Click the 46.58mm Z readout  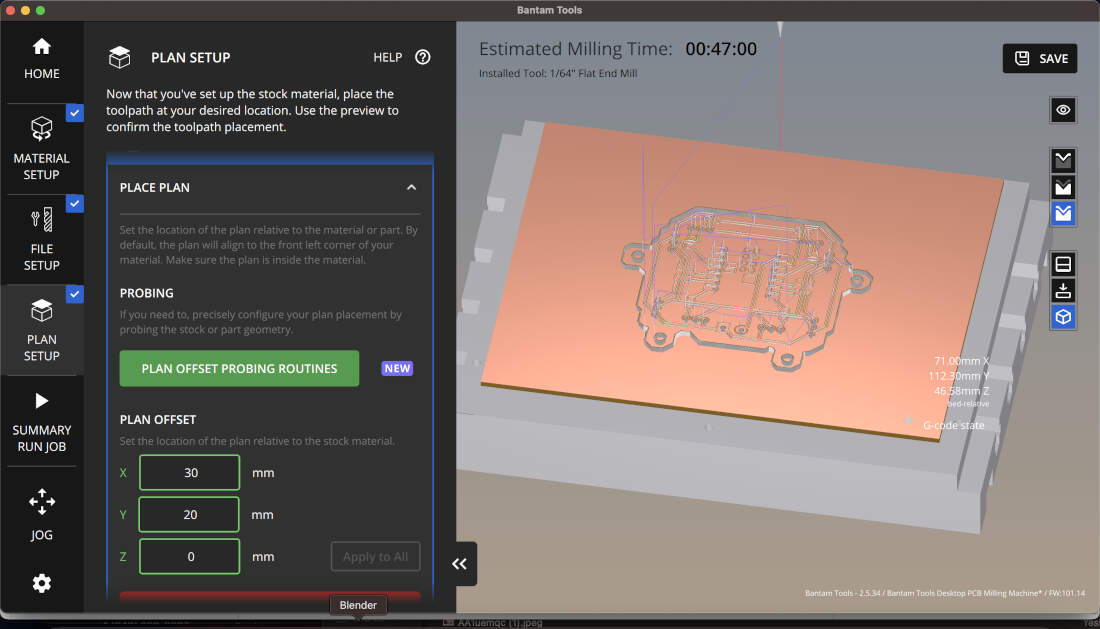click(961, 391)
